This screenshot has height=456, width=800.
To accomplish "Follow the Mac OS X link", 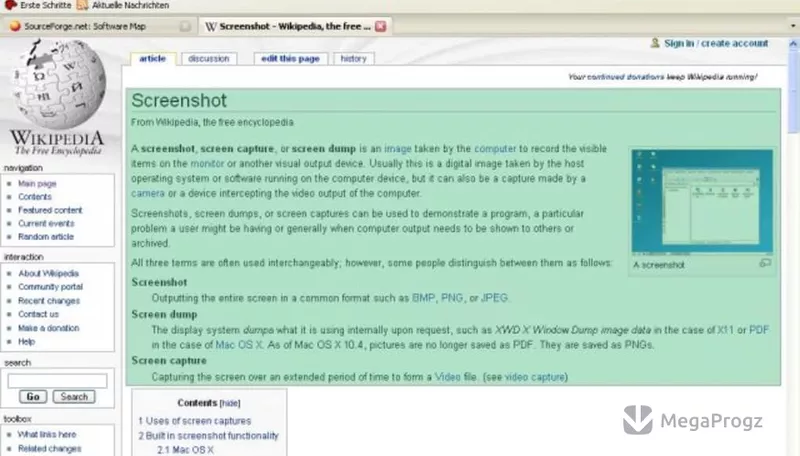I will pos(239,345).
